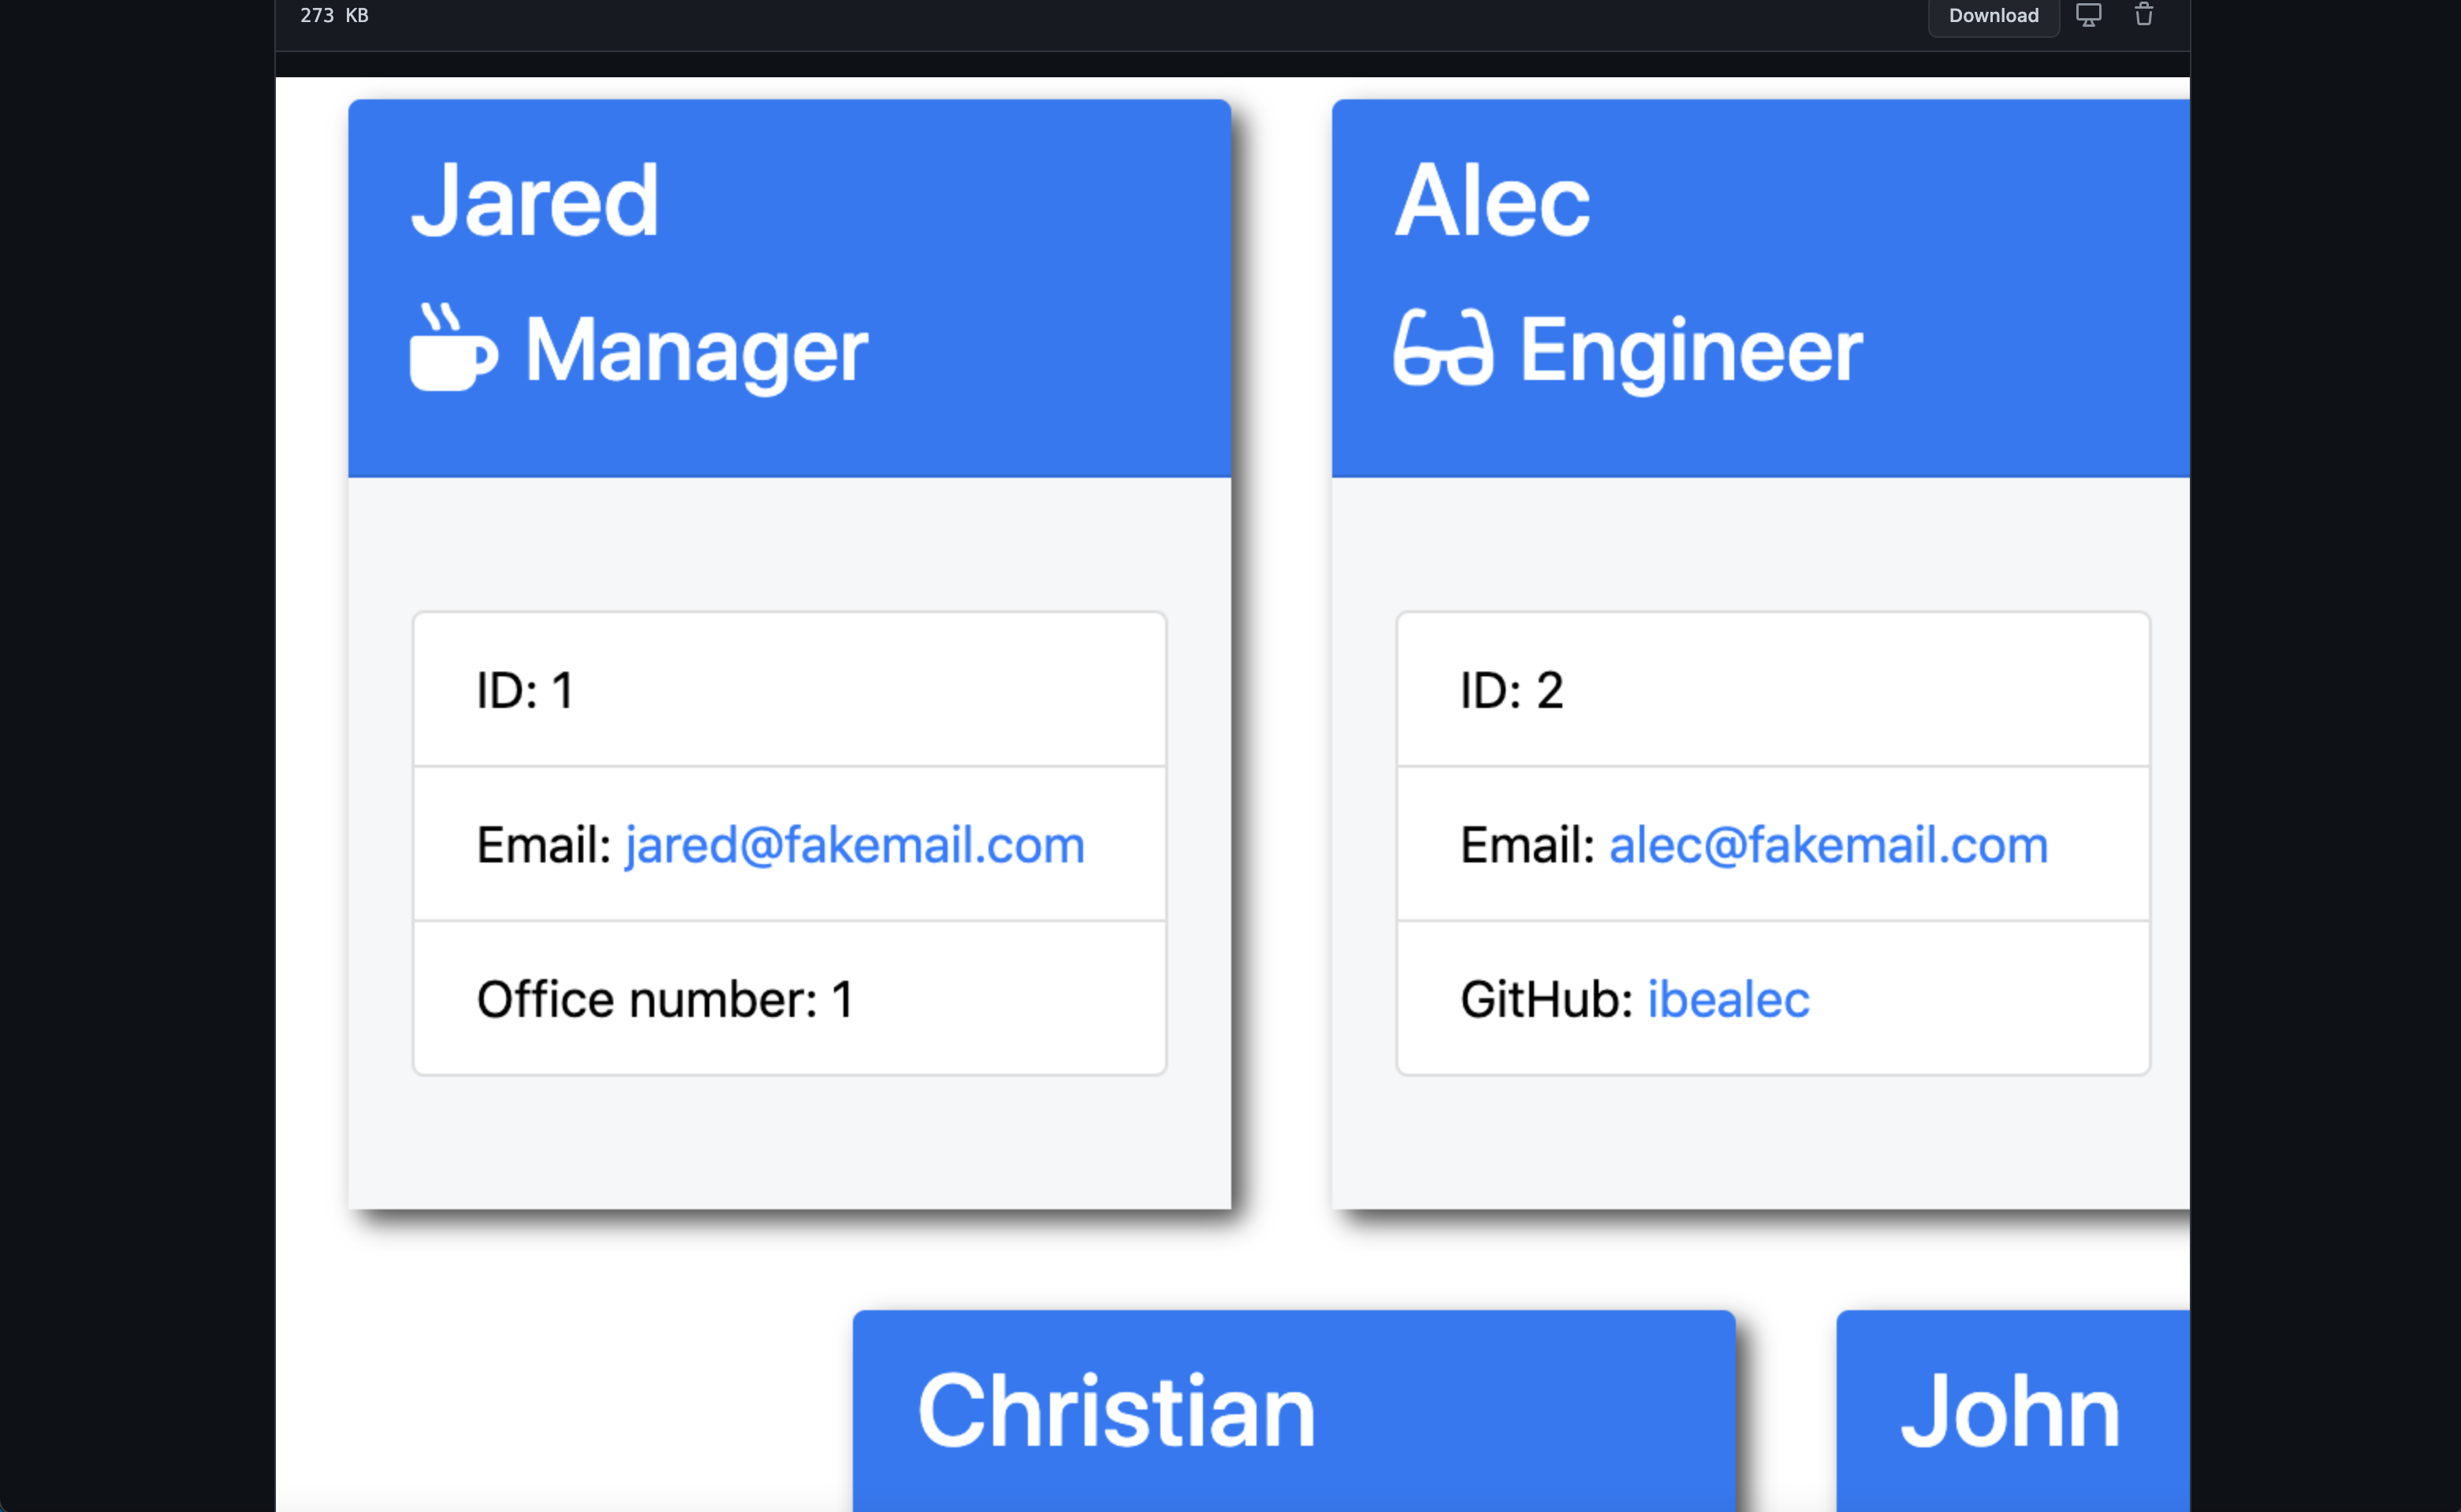Click the Christian card header
2461x1512 pixels.
click(1294, 1411)
